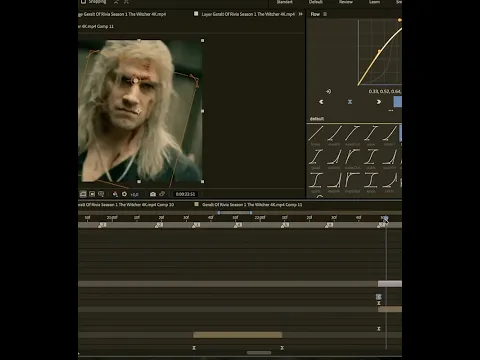480x360 pixels.
Task: Select fifth preset in third Flow row
Action: (389, 182)
